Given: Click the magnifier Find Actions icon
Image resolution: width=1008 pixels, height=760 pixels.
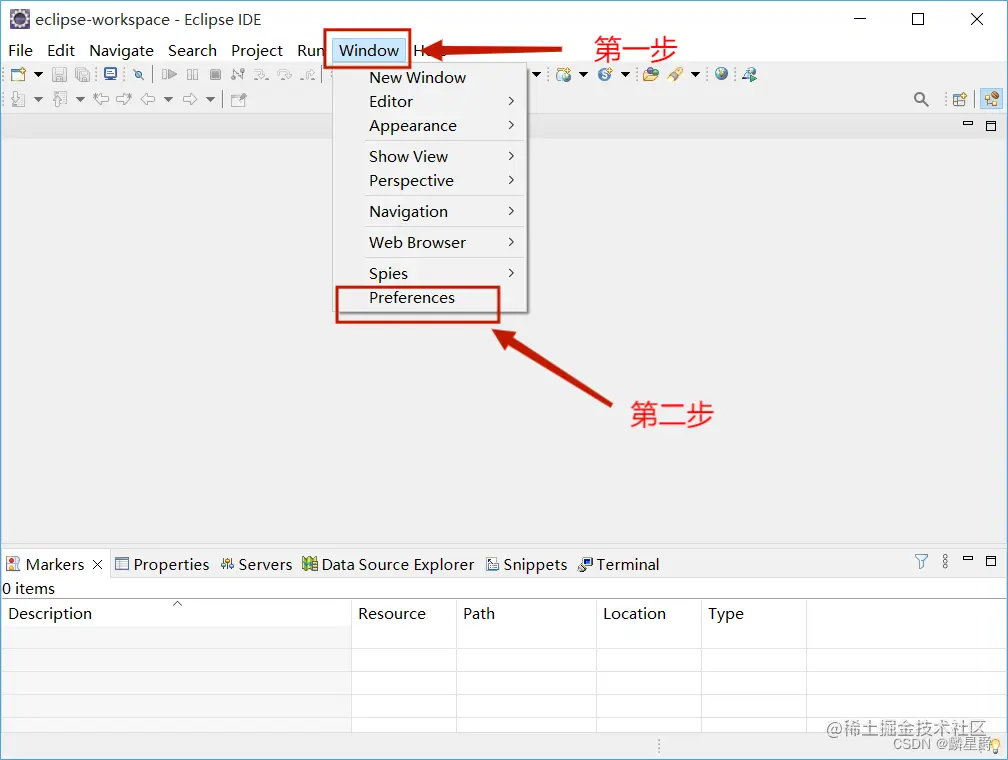Looking at the screenshot, I should [x=921, y=99].
